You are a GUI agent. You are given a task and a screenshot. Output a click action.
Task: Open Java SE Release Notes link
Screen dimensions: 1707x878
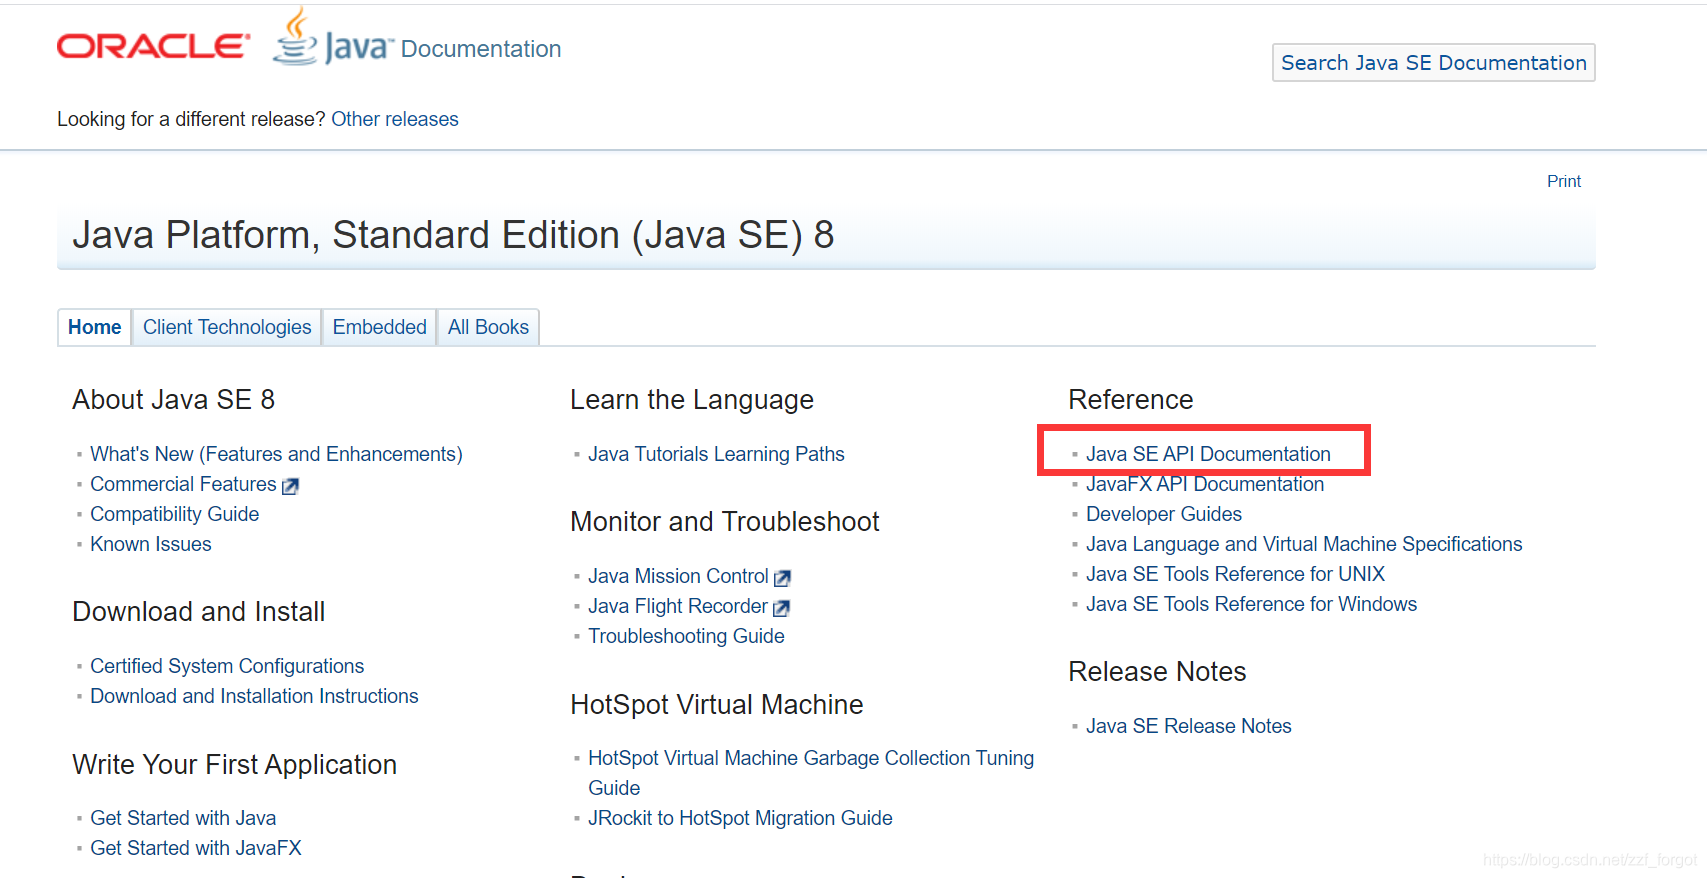click(1189, 726)
